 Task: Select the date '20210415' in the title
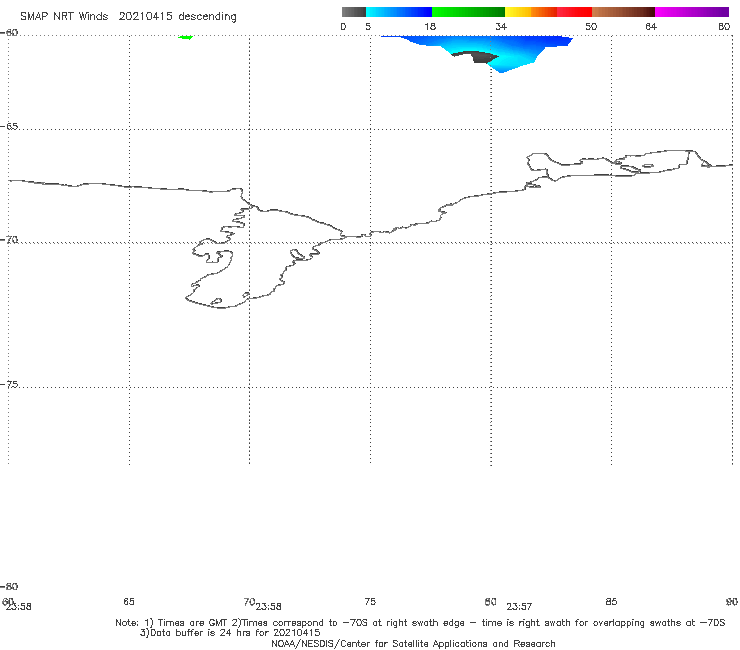tap(145, 17)
